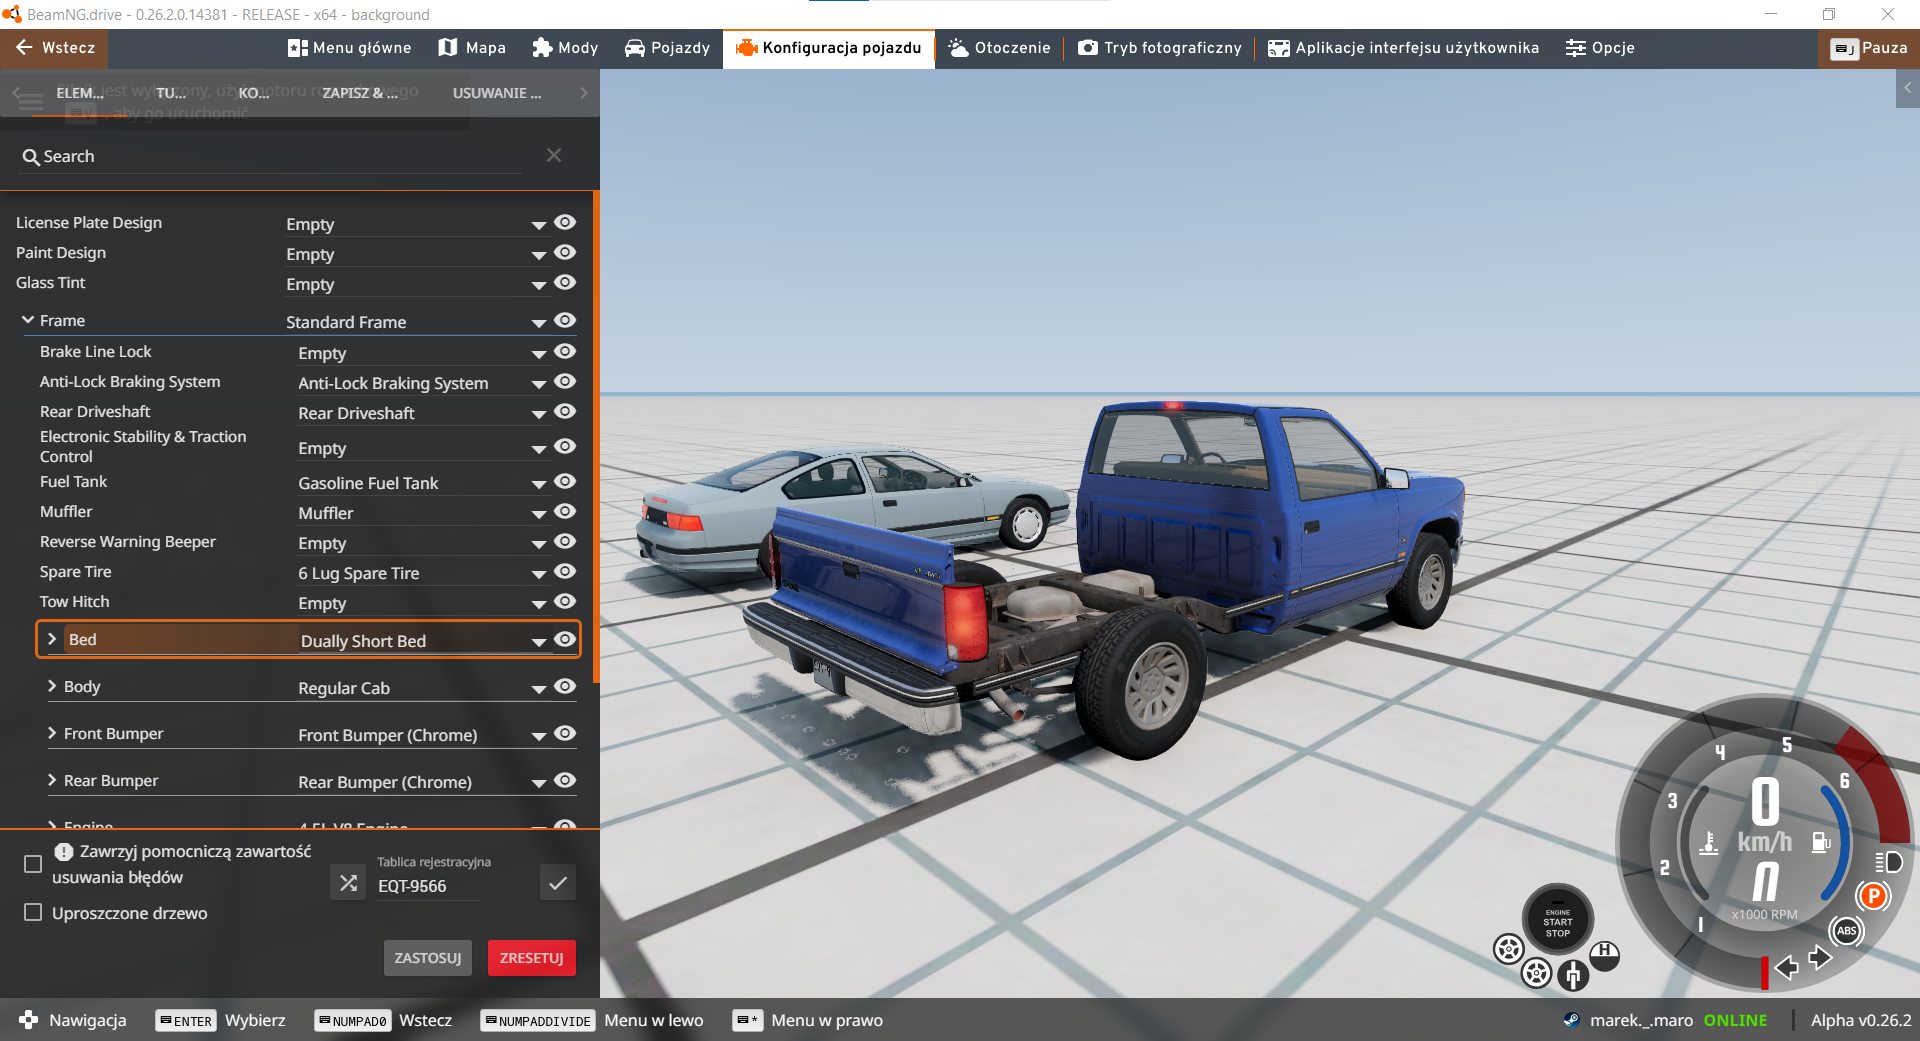The height and width of the screenshot is (1041, 1920).
Task: Toggle visibility eye for Rear Driveshaft
Action: pos(565,411)
